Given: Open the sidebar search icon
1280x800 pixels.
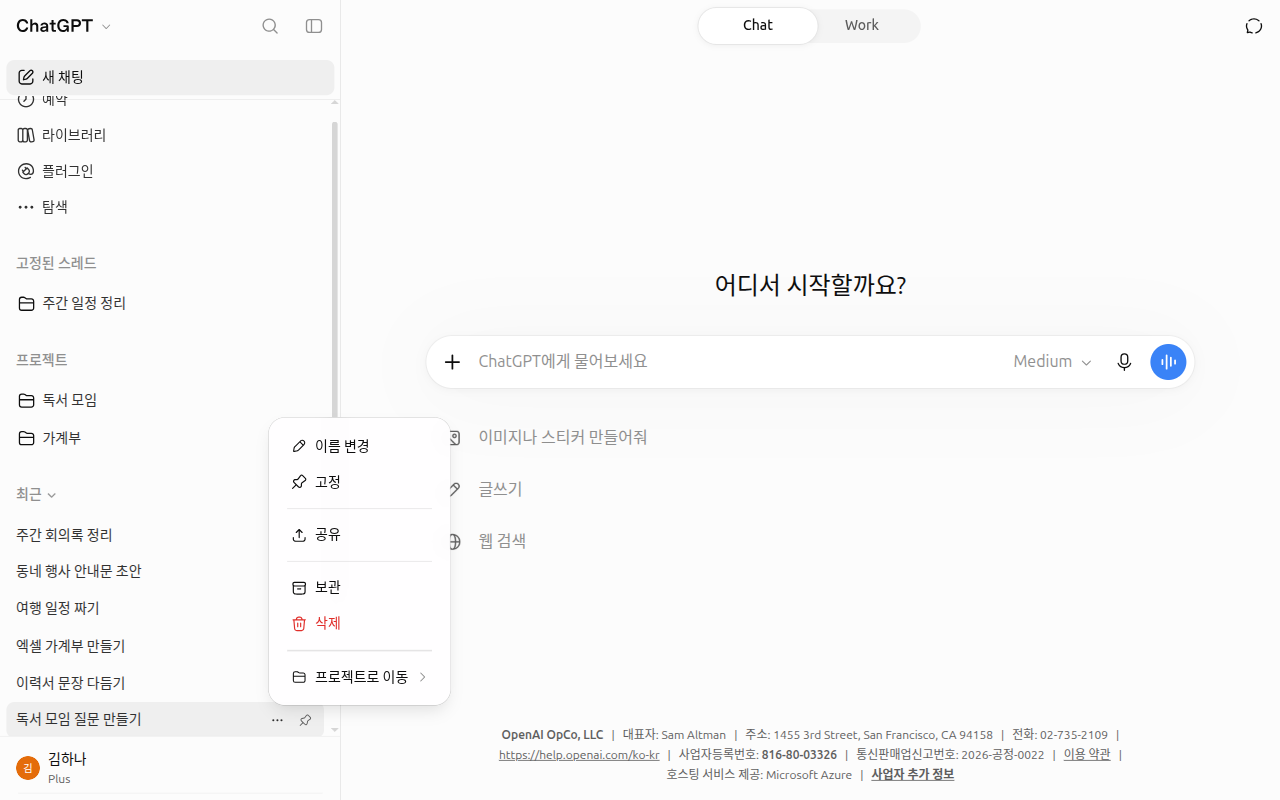Looking at the screenshot, I should [x=270, y=26].
